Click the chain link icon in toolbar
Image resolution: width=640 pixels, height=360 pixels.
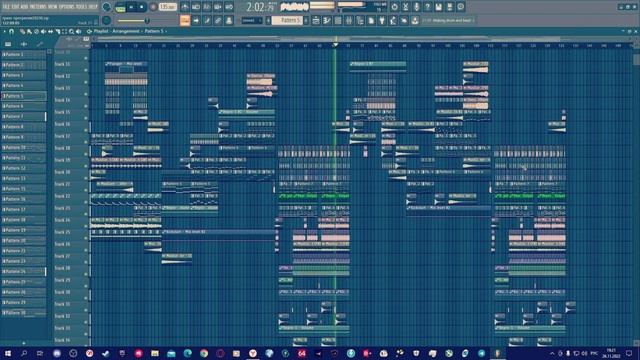pyautogui.click(x=218, y=20)
